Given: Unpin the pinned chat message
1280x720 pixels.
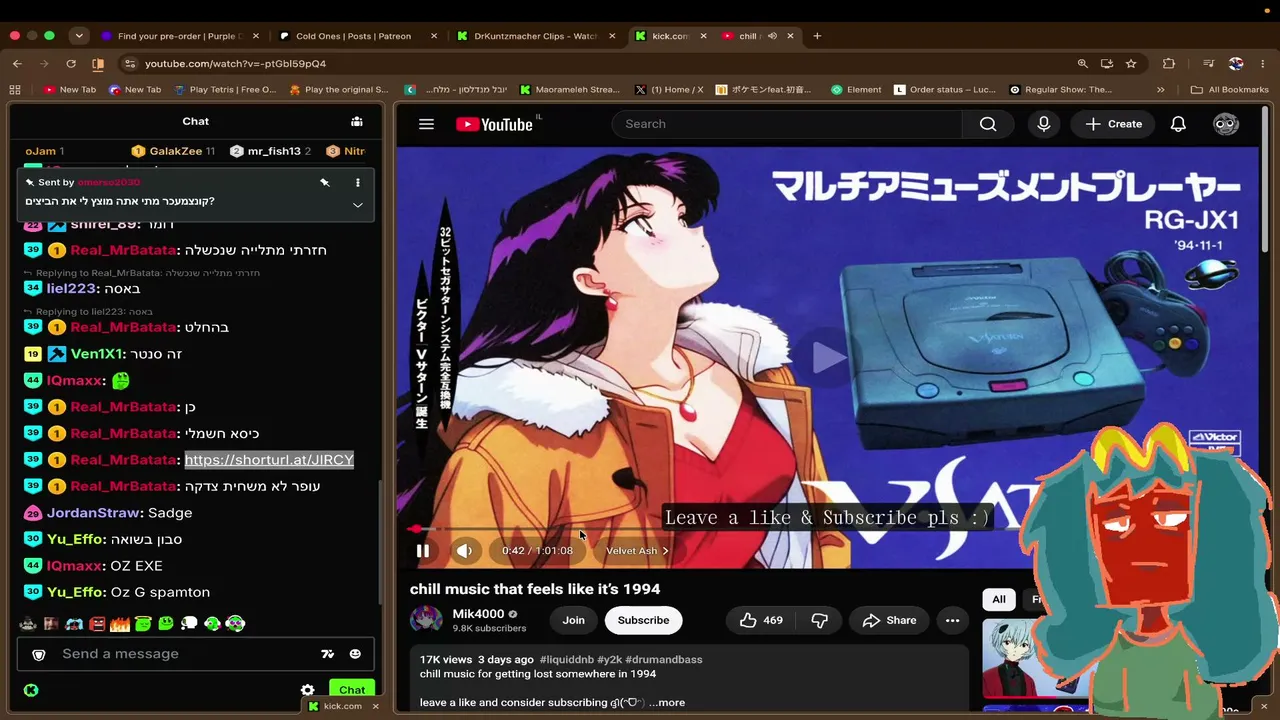Looking at the screenshot, I should click(x=324, y=183).
